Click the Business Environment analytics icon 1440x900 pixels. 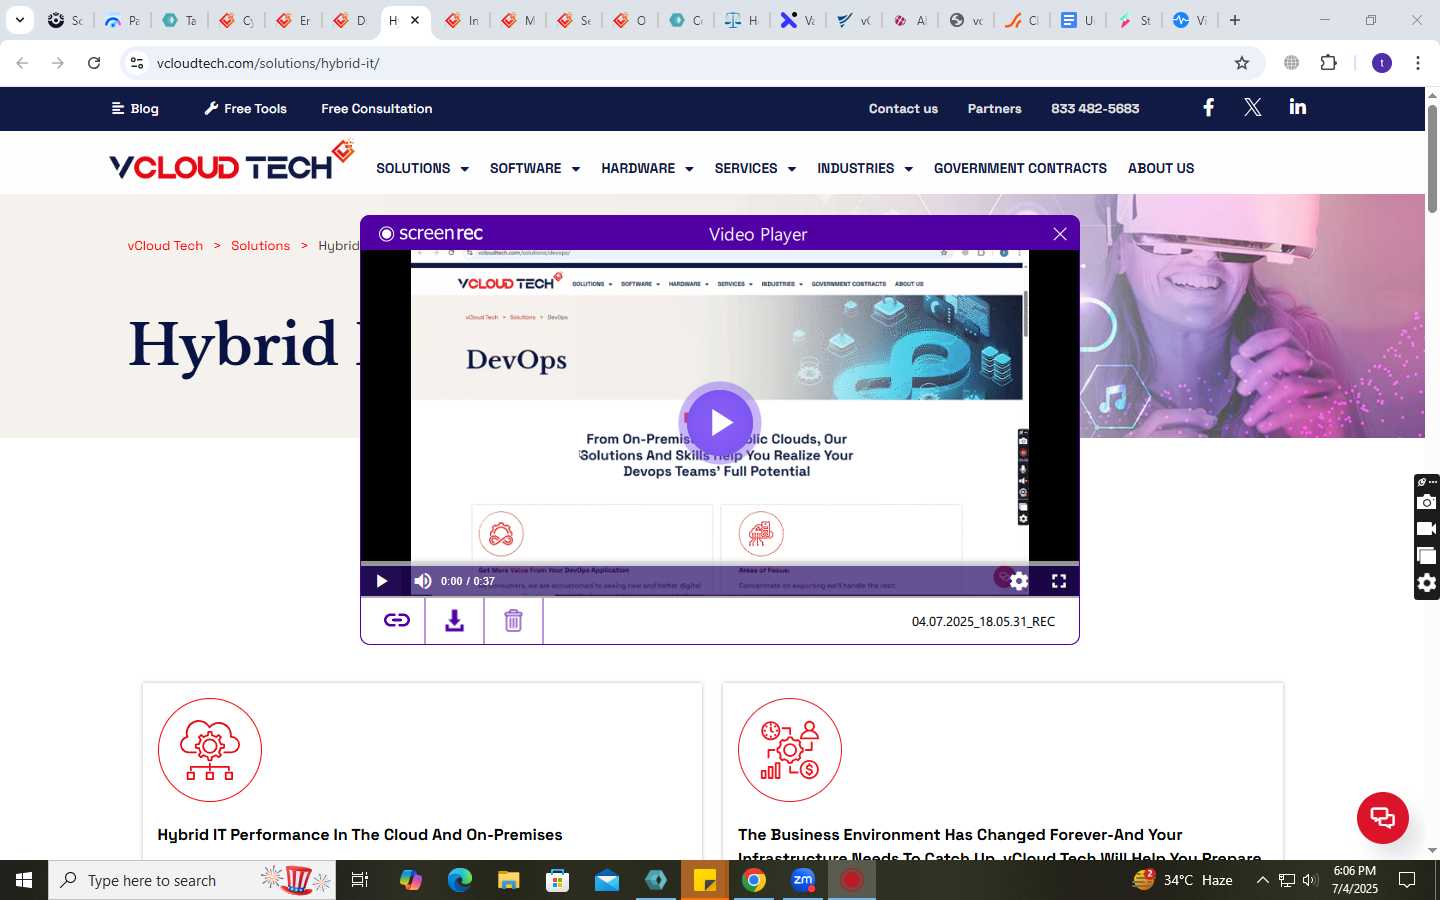(790, 750)
